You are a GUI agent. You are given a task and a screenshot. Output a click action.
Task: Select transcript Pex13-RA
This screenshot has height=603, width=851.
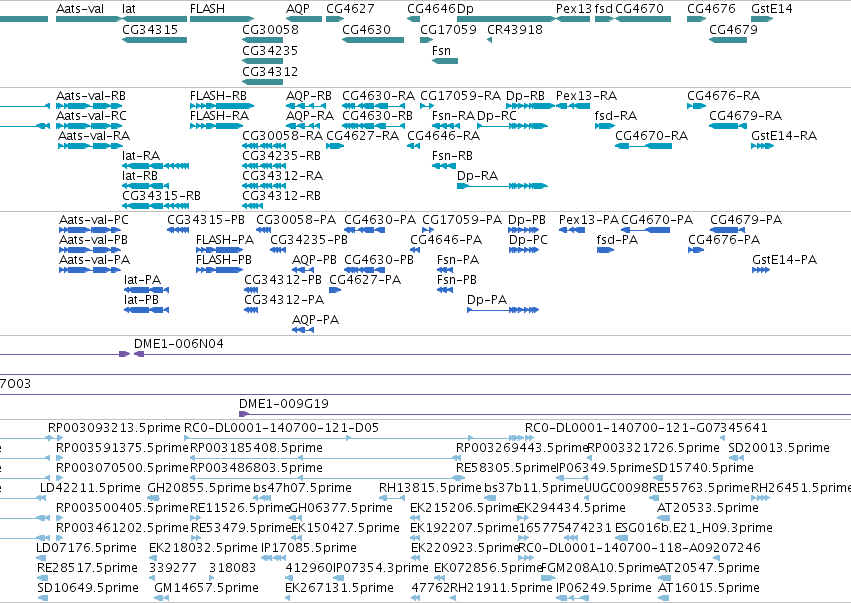click(x=586, y=96)
